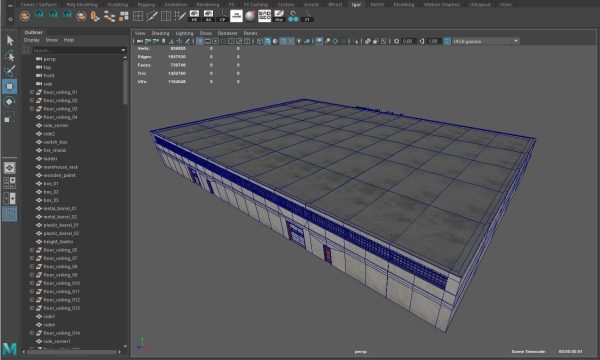Open the Outliner Help menu

click(69, 40)
